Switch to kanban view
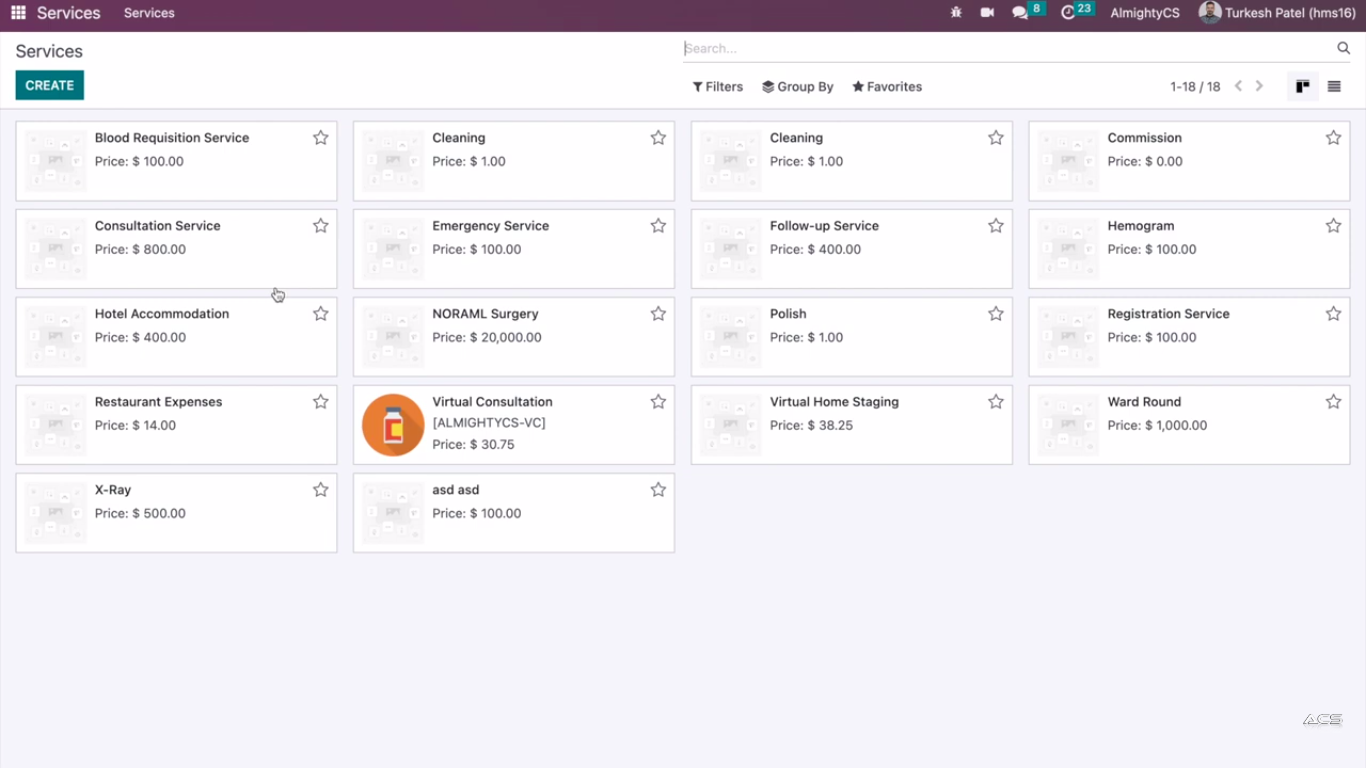 tap(1302, 87)
